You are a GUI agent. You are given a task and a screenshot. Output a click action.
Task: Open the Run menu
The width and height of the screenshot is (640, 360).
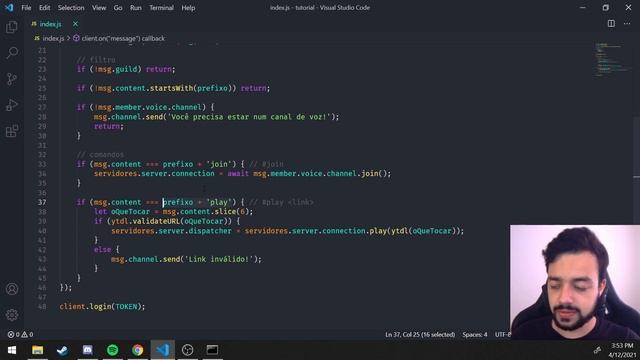[x=136, y=8]
